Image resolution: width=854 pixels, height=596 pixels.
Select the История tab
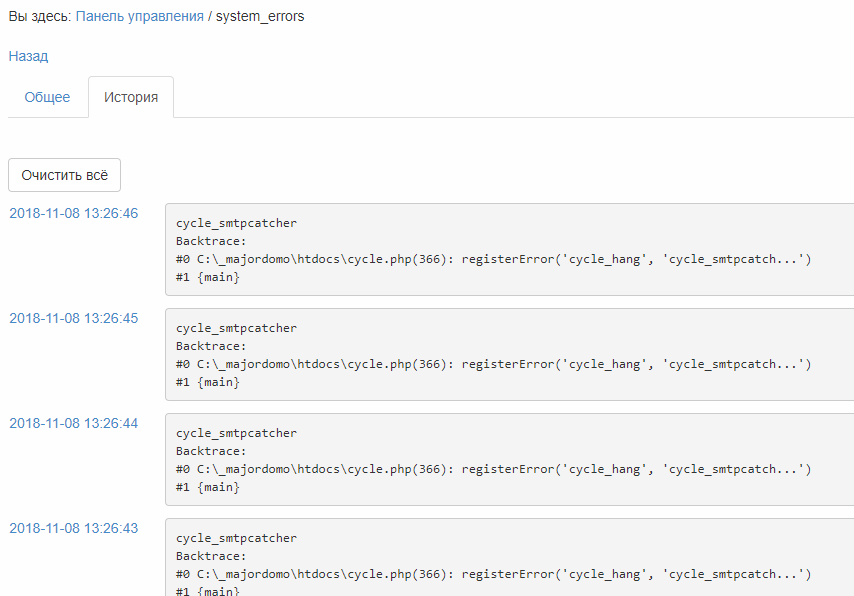pos(131,97)
